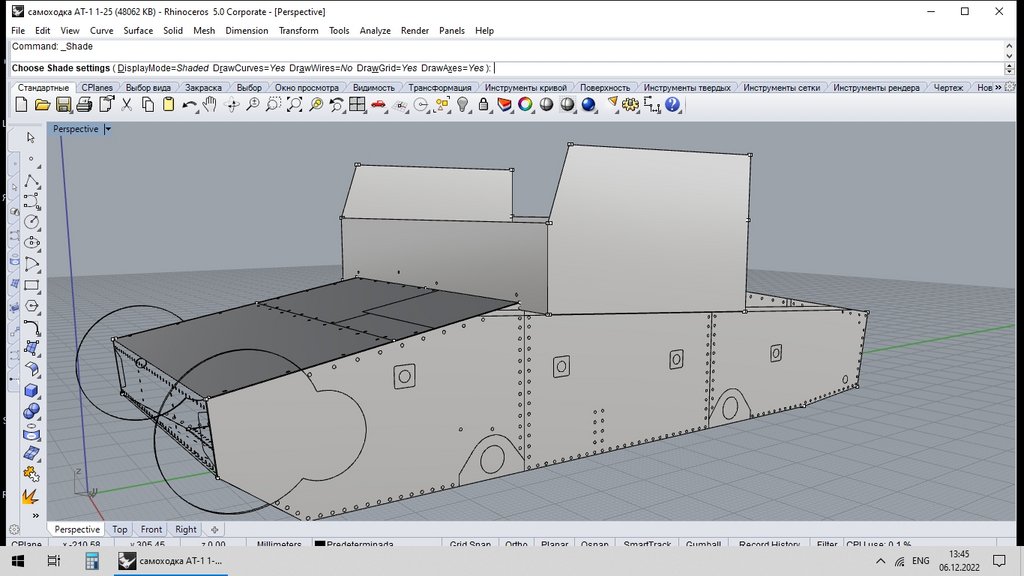The height and width of the screenshot is (576, 1024).
Task: Save the model using the floppy disk icon
Action: (63, 104)
